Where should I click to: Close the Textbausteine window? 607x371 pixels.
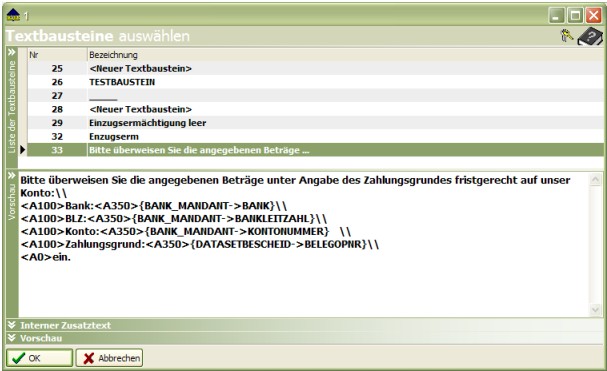593,16
